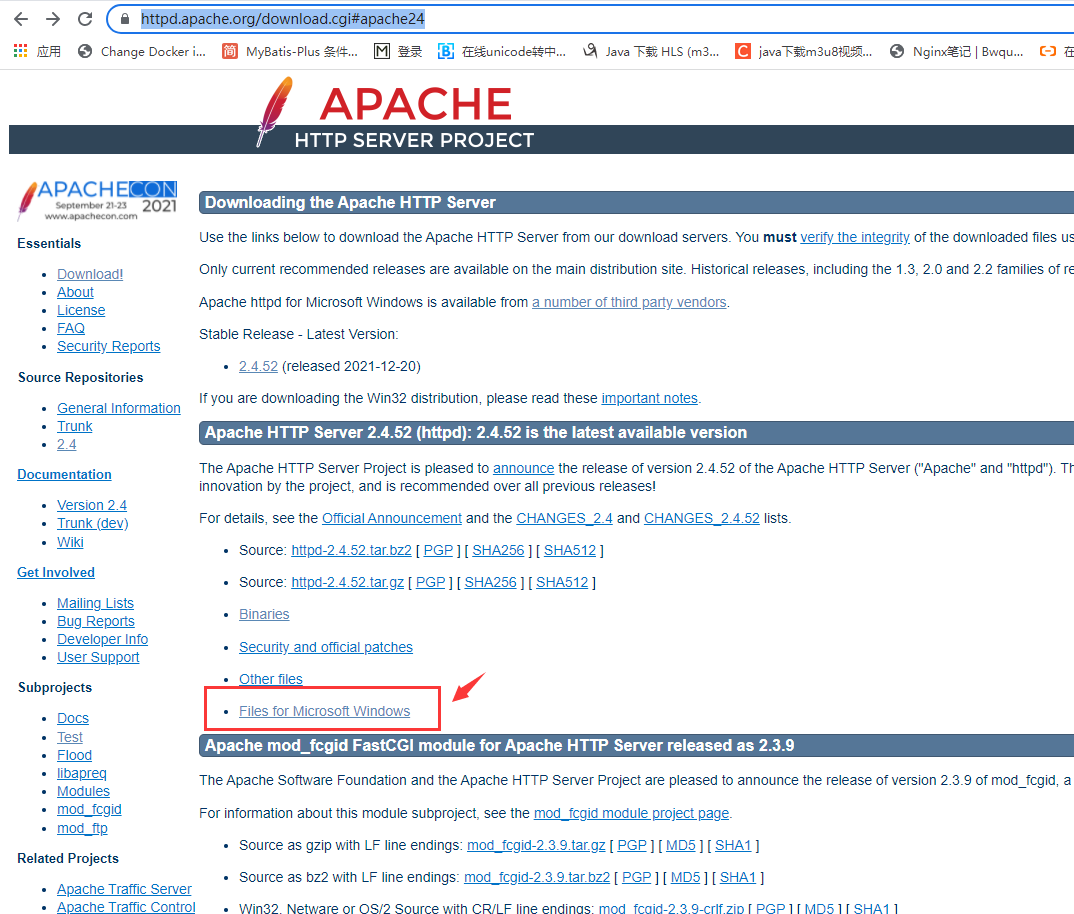The image size is (1074, 914).
Task: Open the Docs subproject link
Action: pos(73,718)
